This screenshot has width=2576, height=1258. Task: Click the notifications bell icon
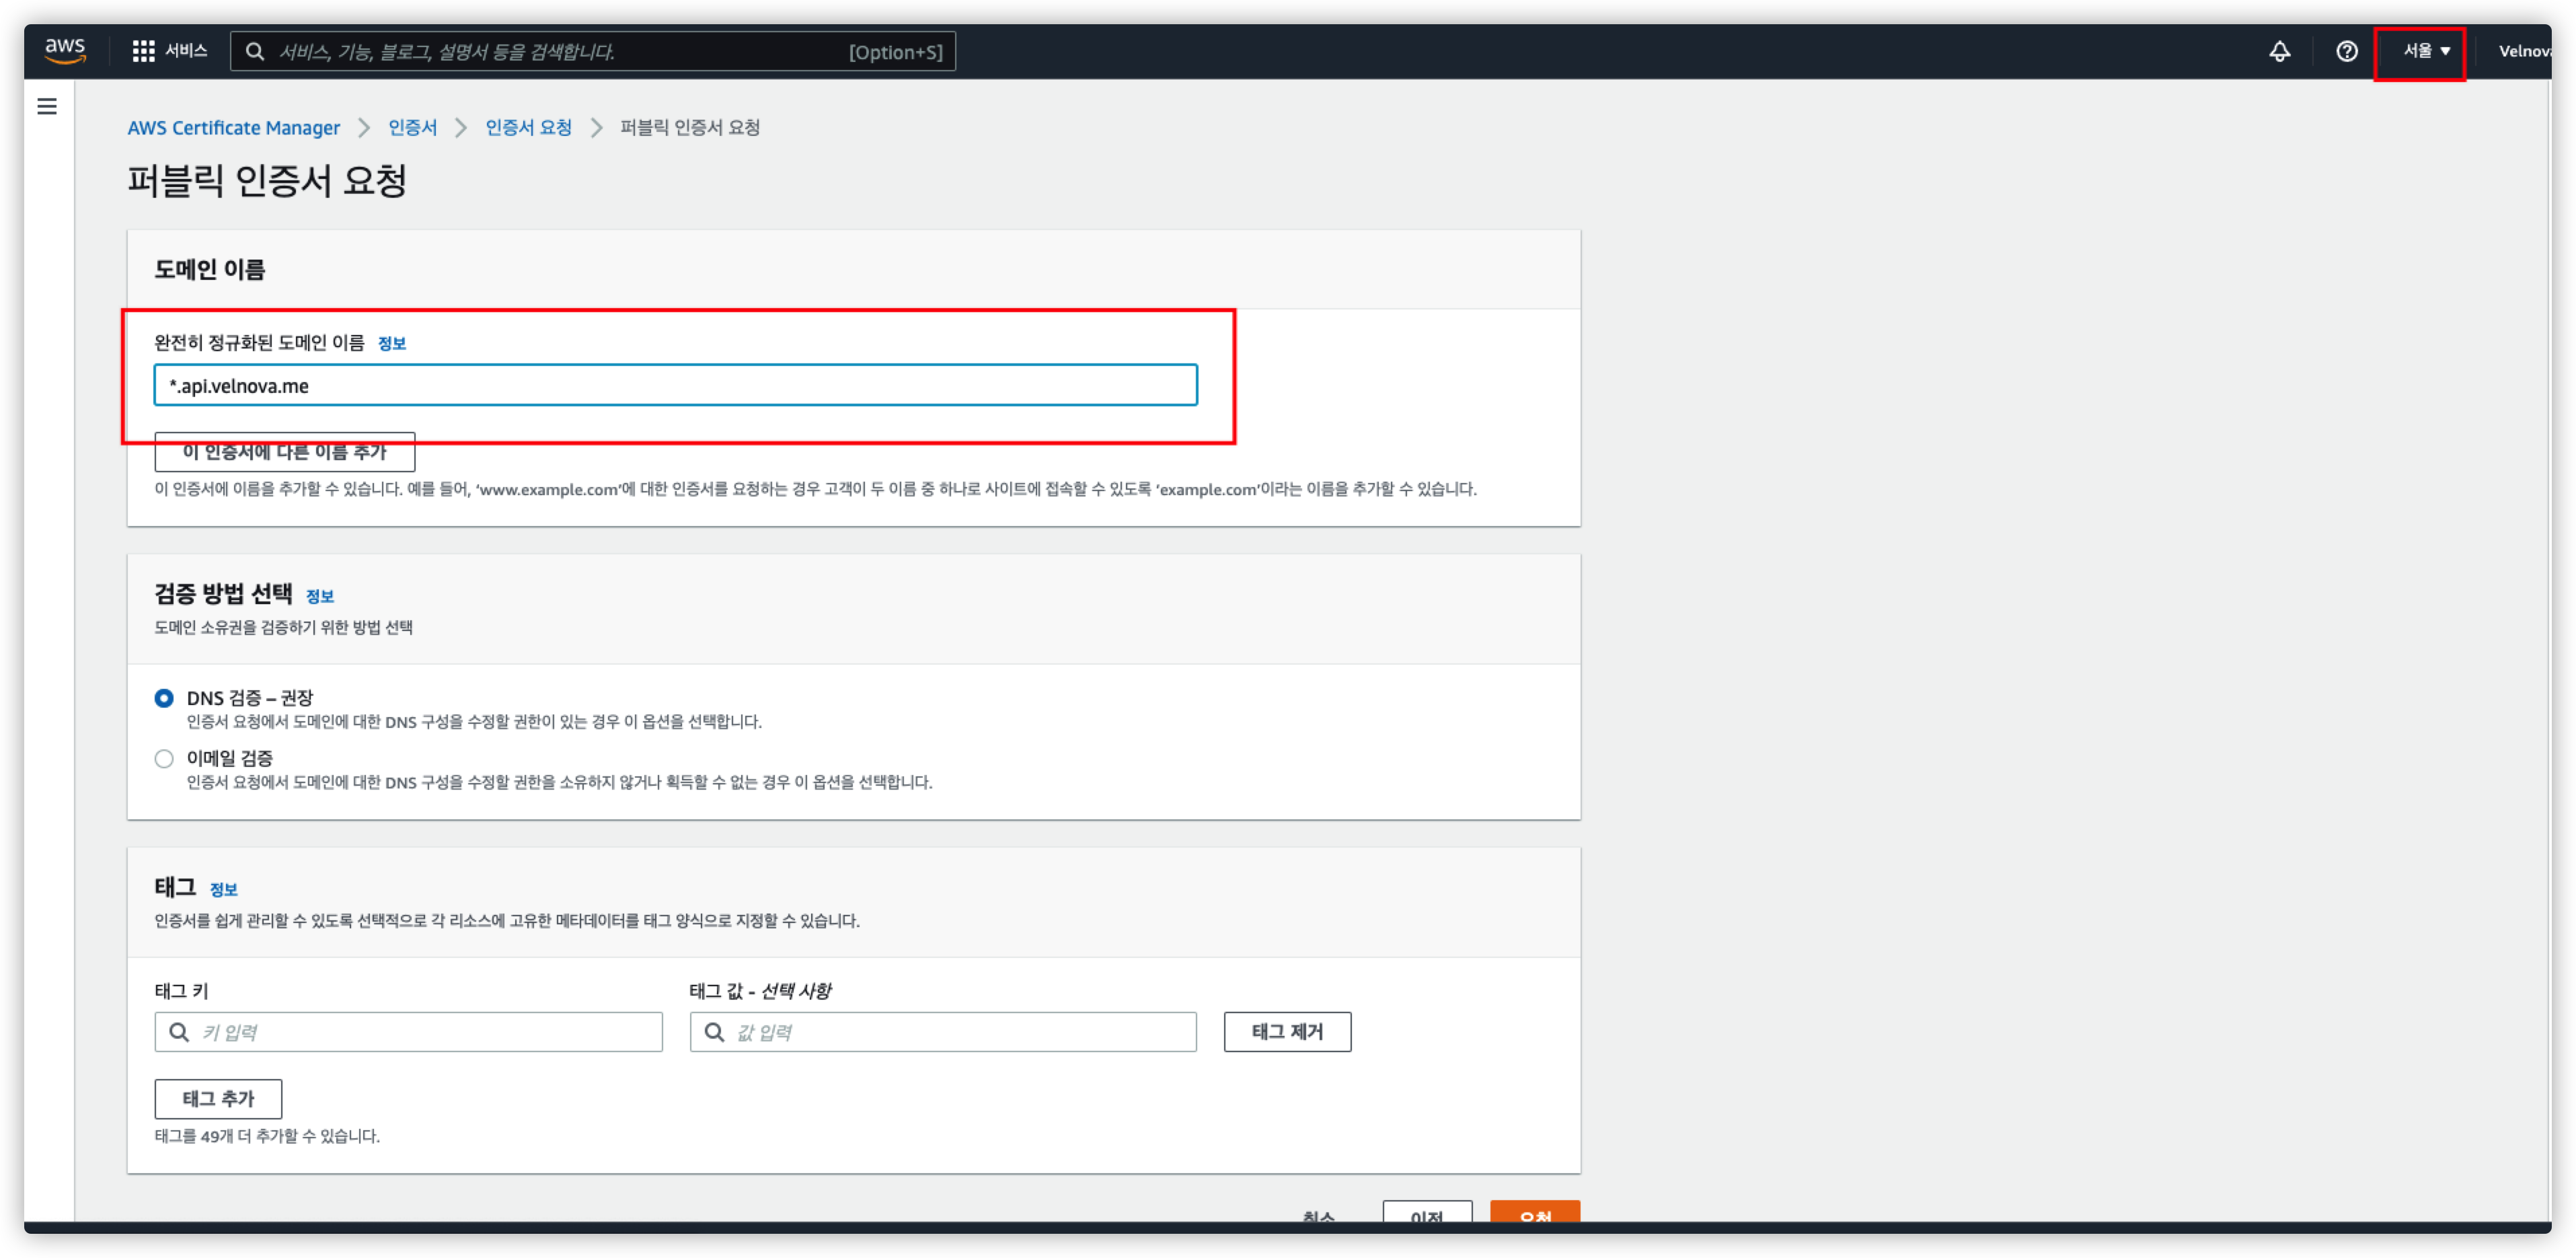tap(2279, 51)
